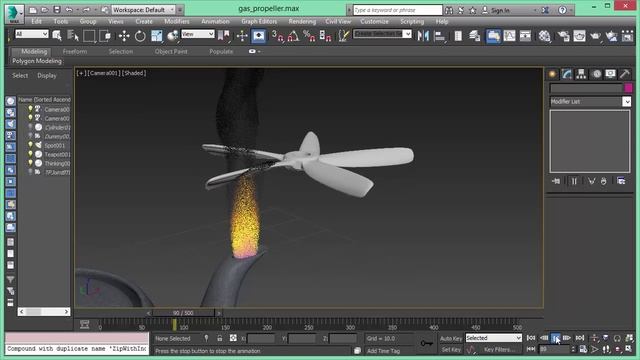Open the All selection filter dropdown
The height and width of the screenshot is (360, 640).
pos(32,34)
